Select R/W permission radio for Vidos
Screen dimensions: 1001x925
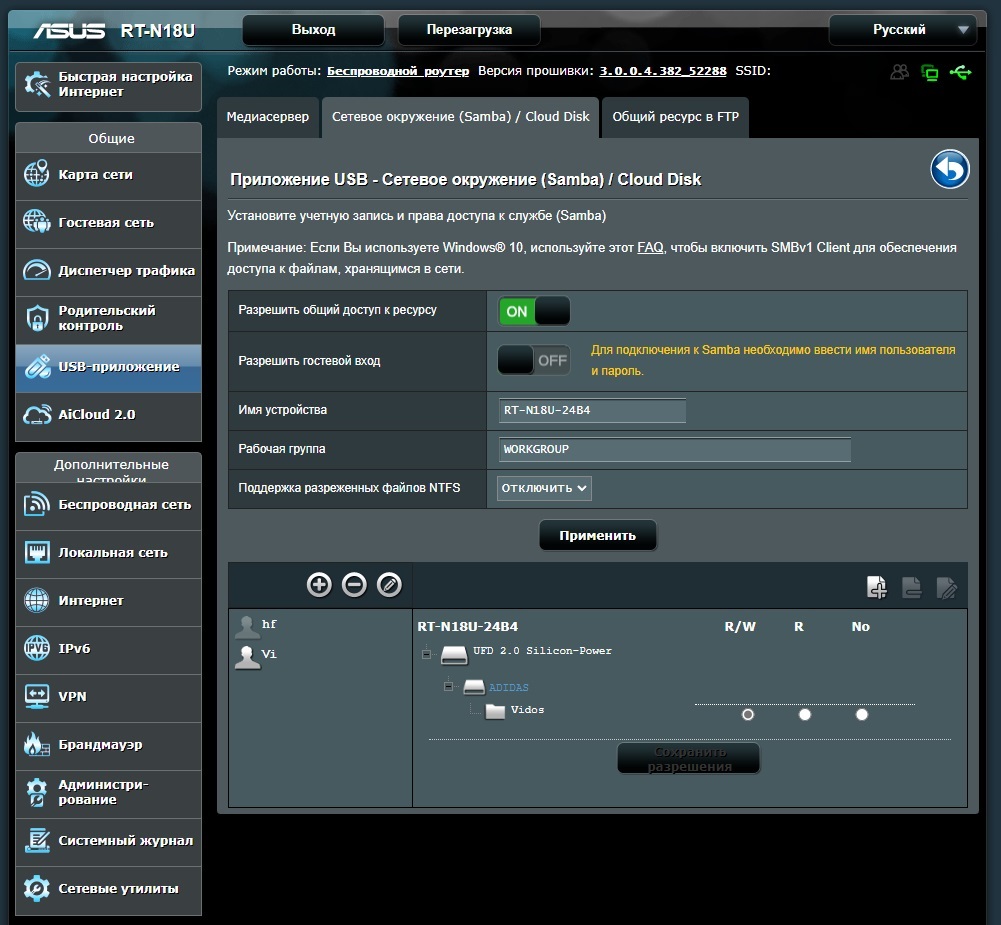click(747, 714)
